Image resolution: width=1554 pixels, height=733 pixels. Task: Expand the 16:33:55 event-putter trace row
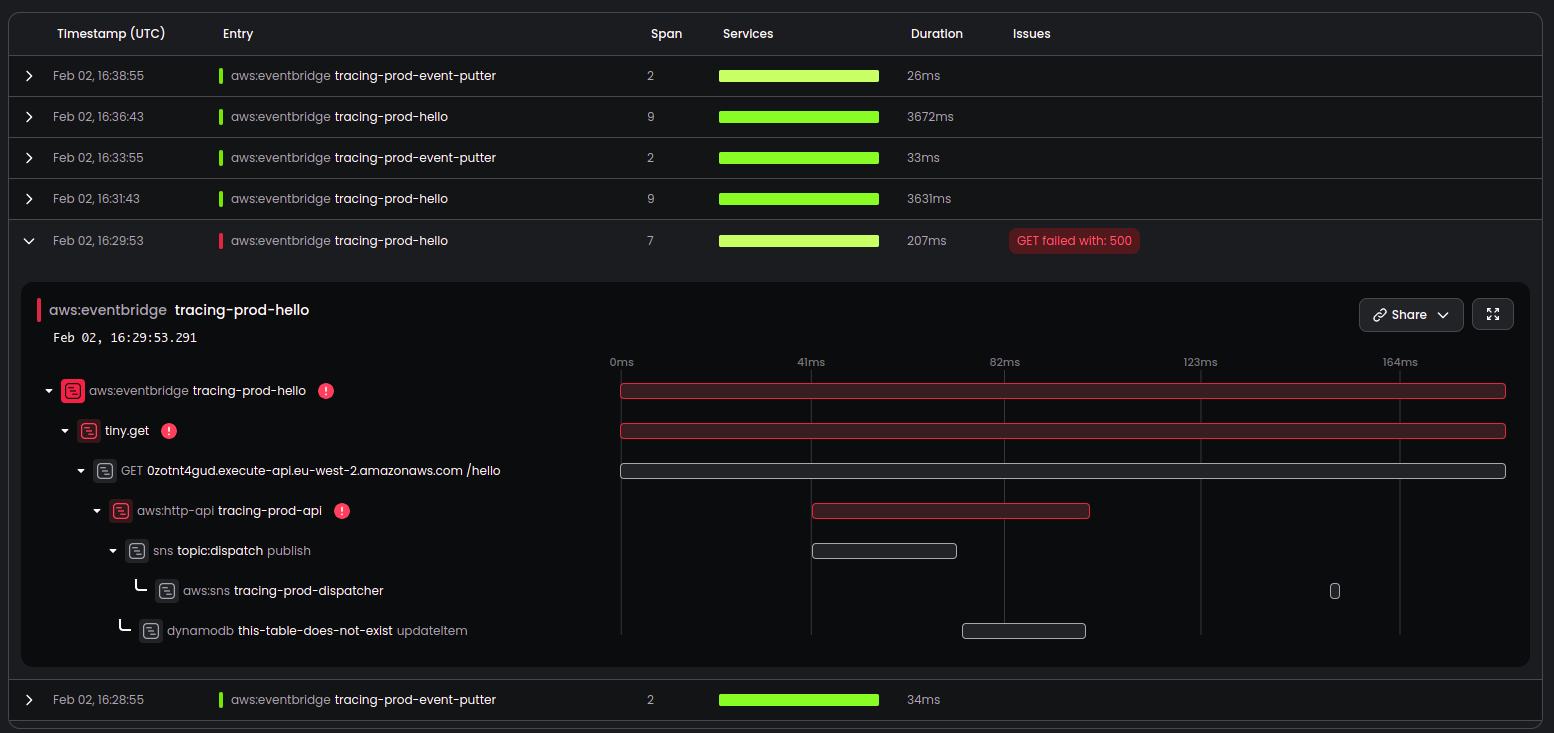point(29,158)
